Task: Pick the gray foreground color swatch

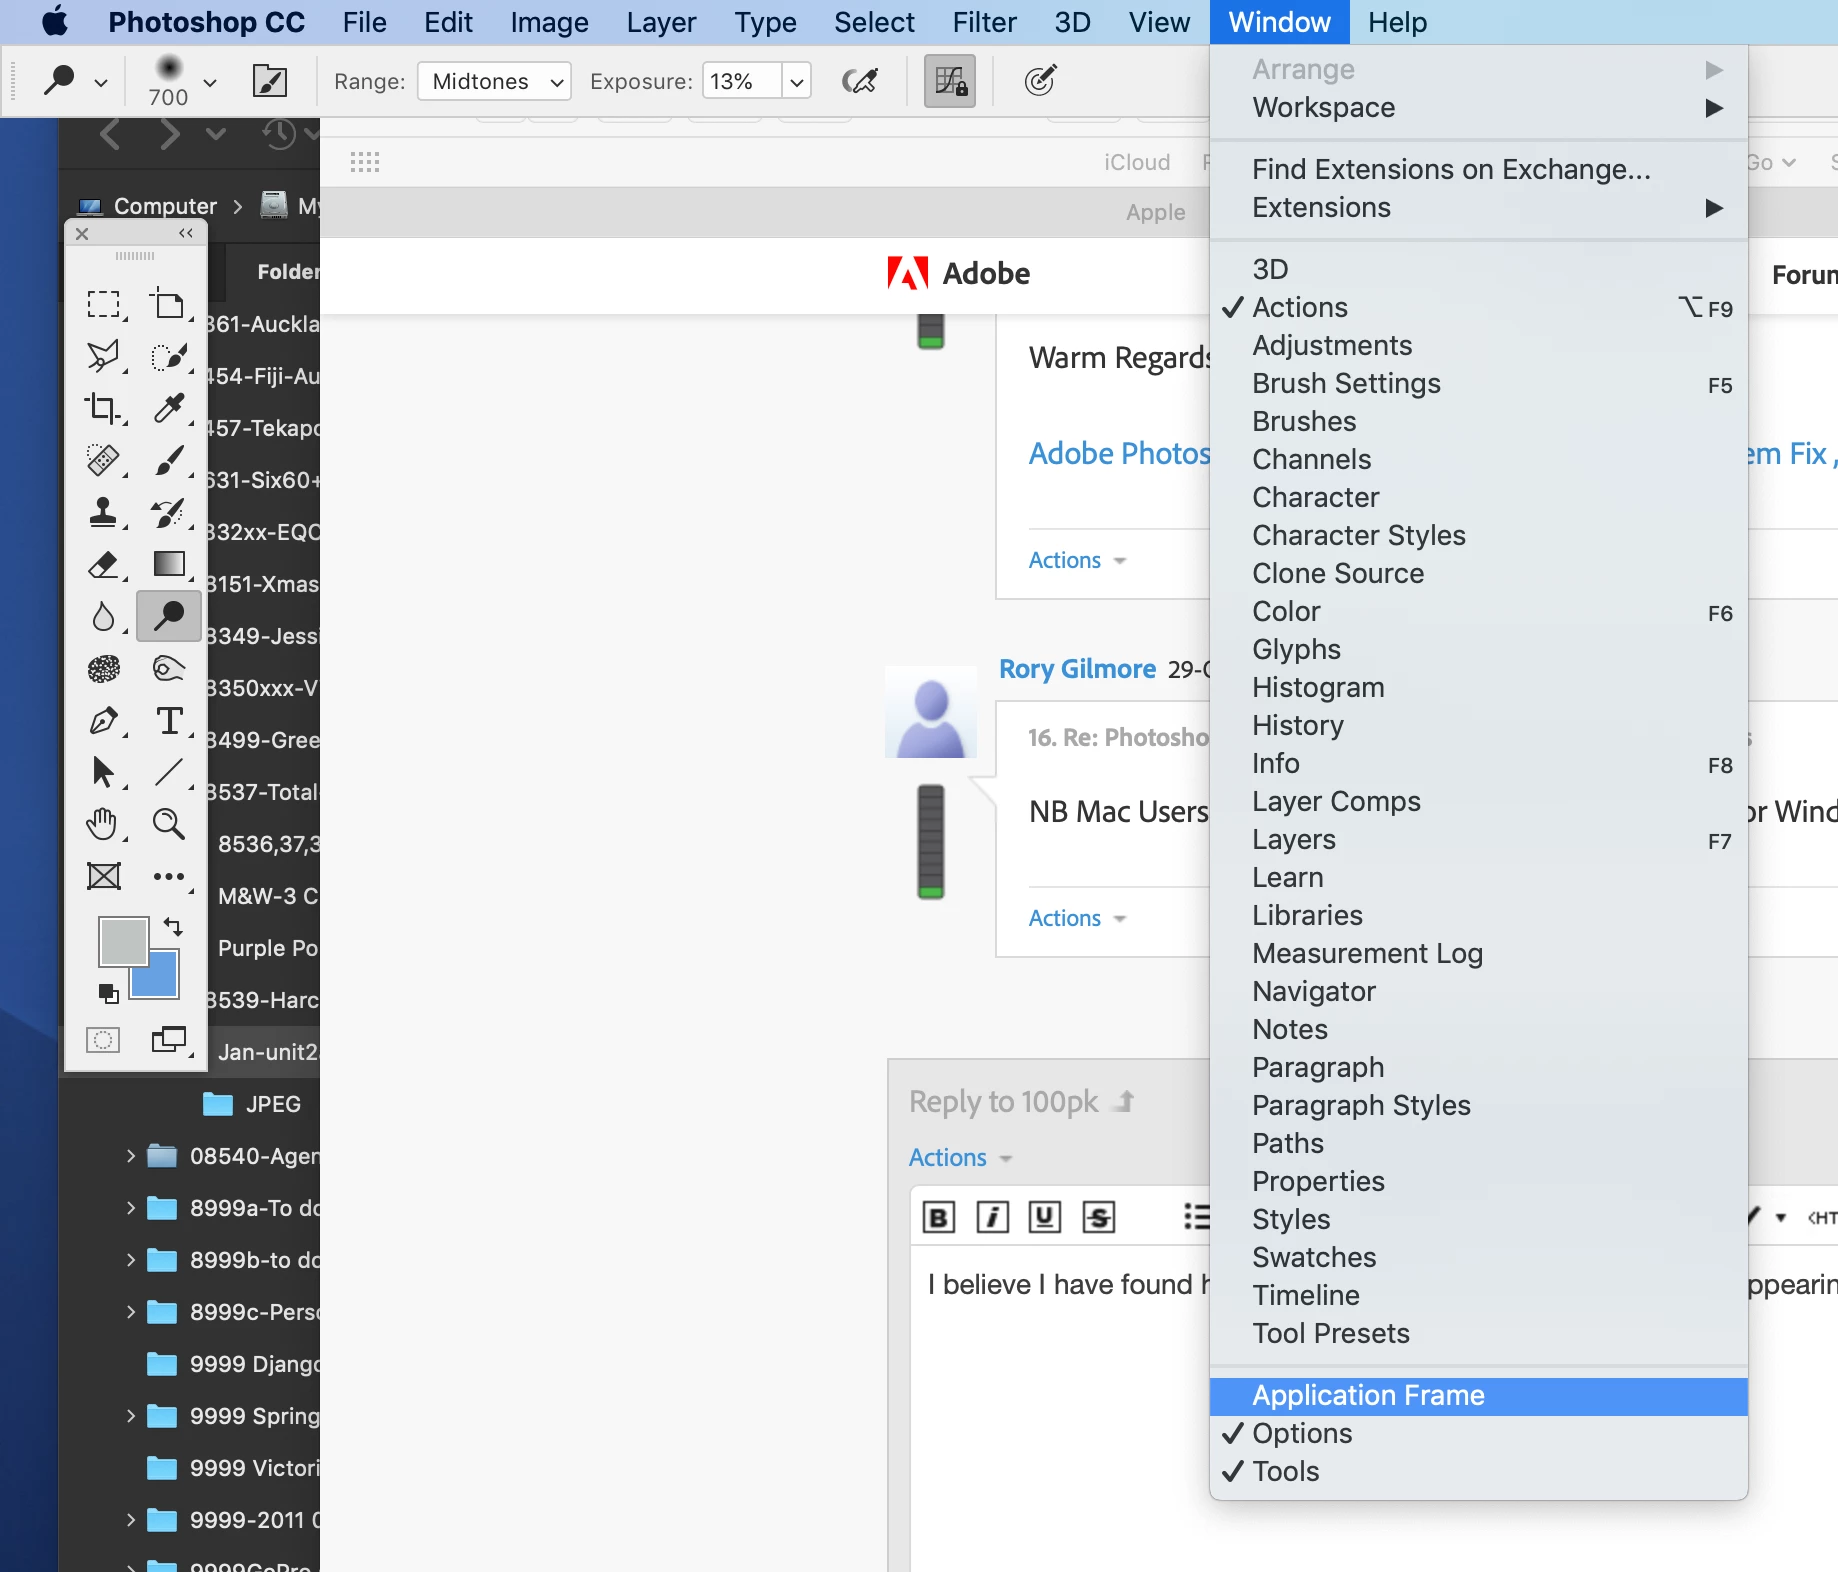Action: [123, 942]
